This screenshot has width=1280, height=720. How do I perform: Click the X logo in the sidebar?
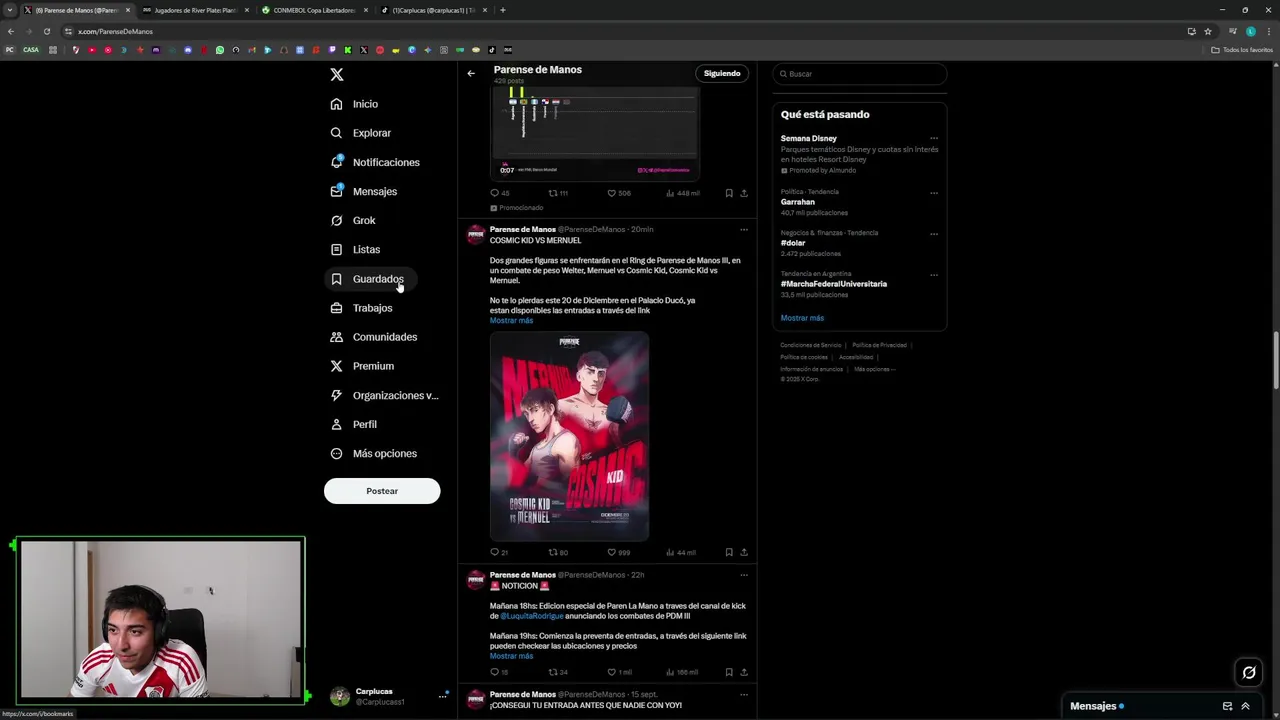(337, 75)
